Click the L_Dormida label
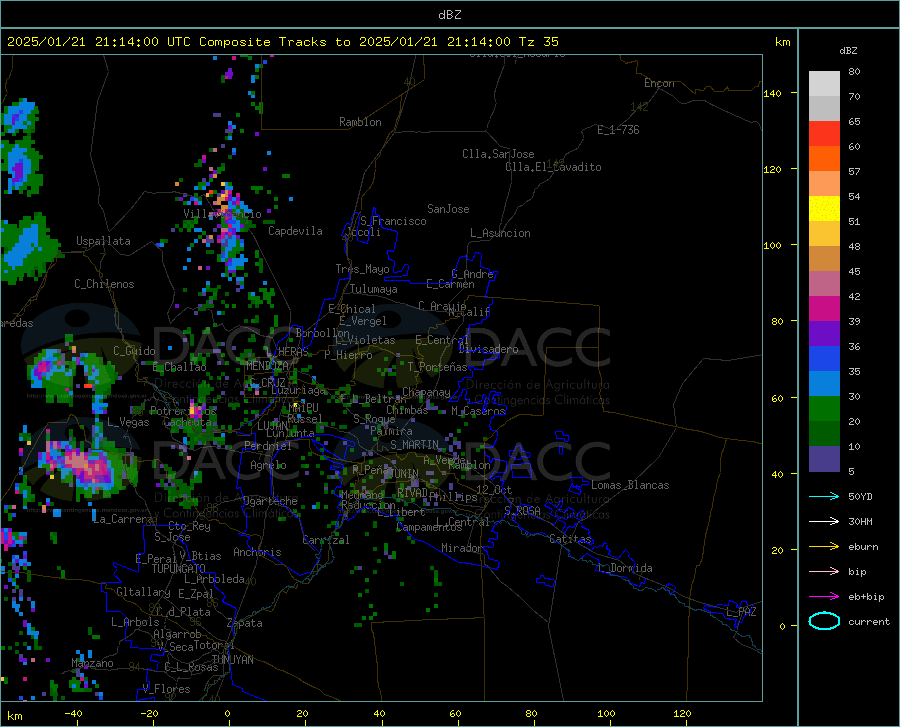Screen dimensions: 900x727 [625, 568]
